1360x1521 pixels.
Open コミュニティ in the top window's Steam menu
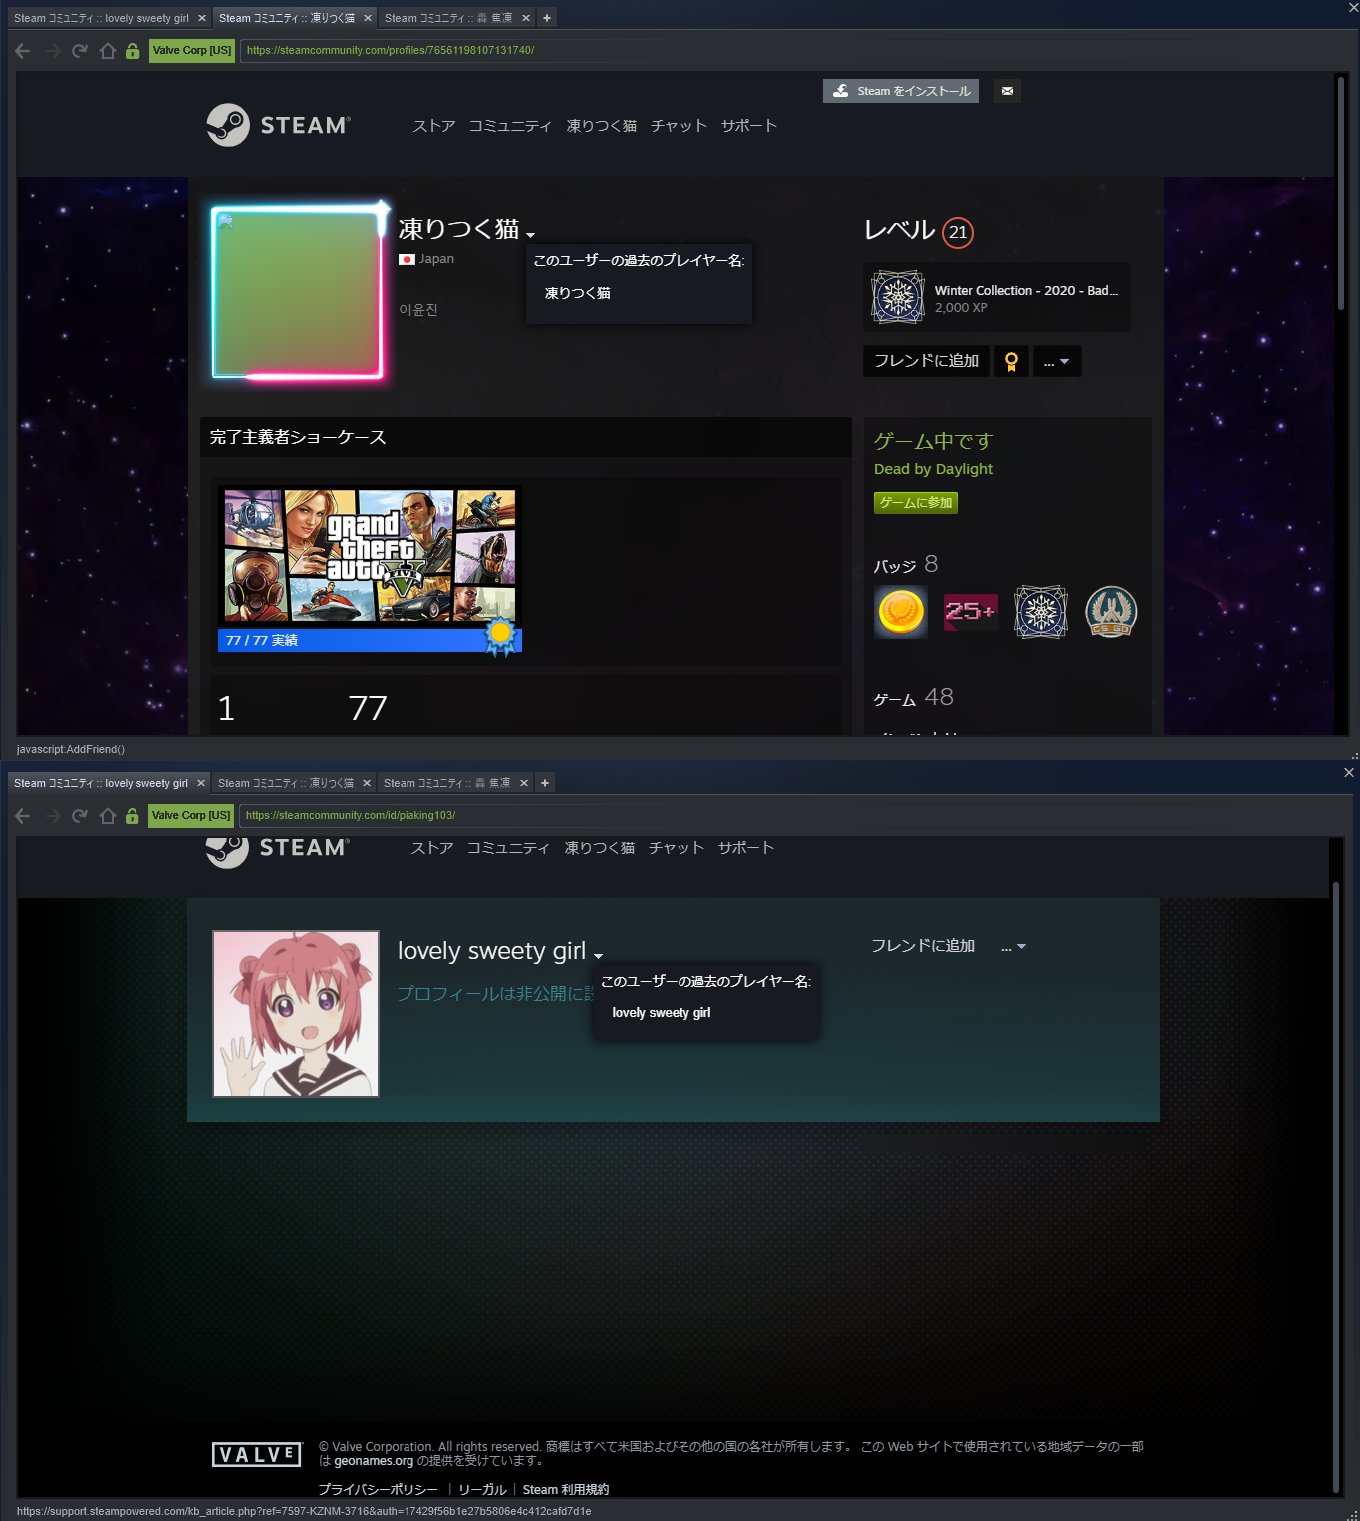tap(510, 126)
